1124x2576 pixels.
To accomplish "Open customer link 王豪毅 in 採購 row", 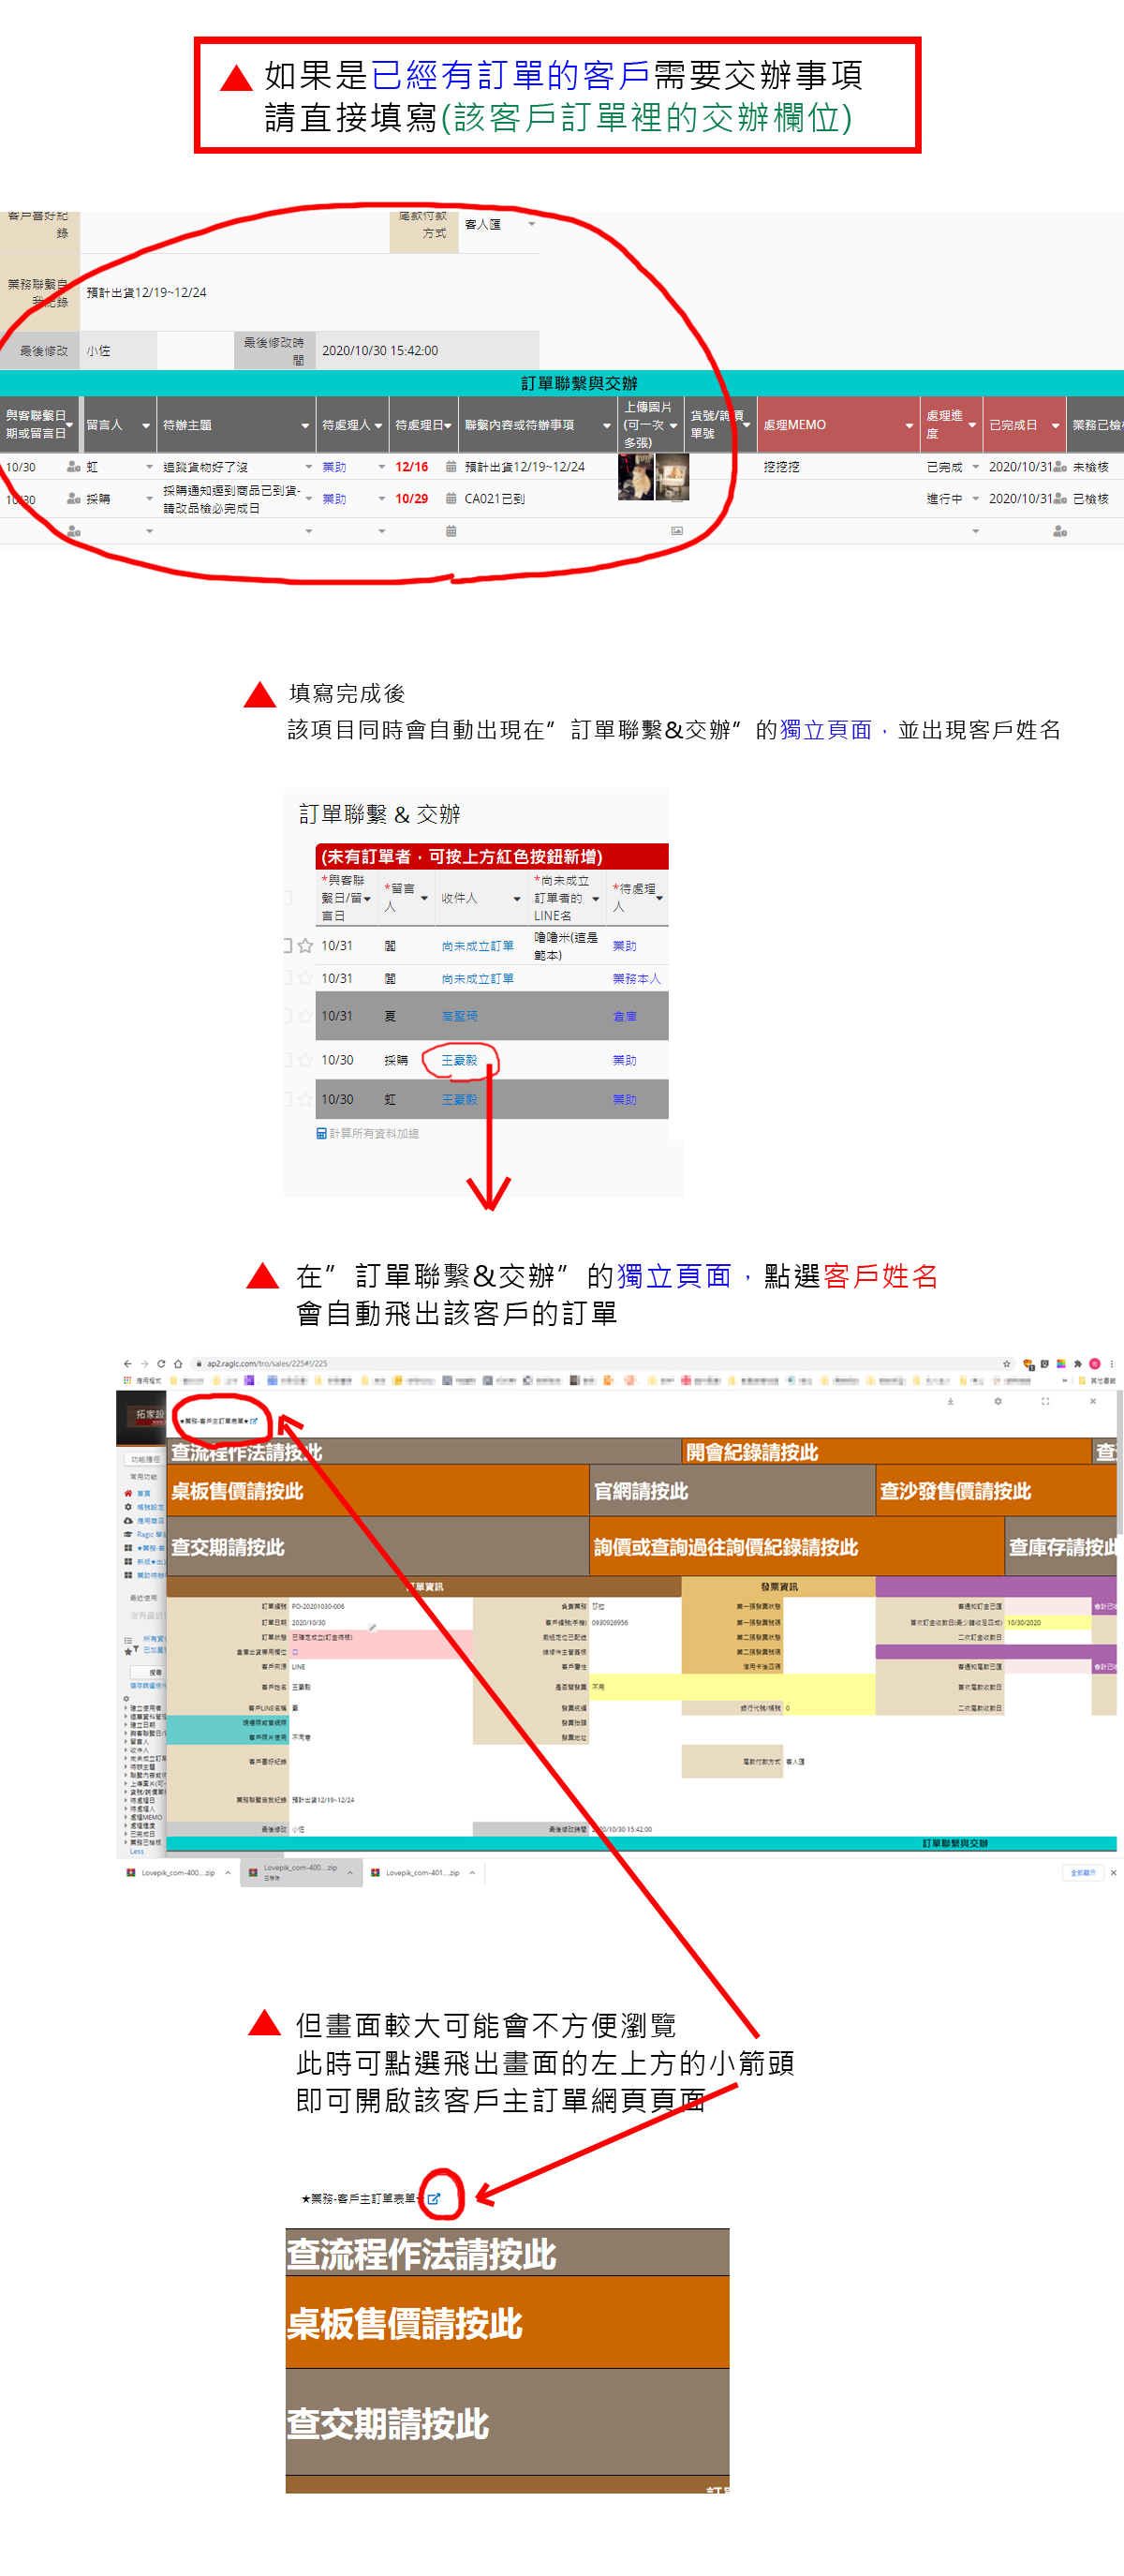I will 459,1060.
